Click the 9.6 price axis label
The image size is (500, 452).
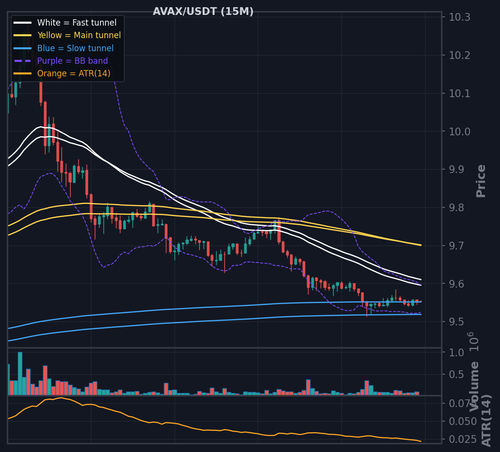pos(457,284)
